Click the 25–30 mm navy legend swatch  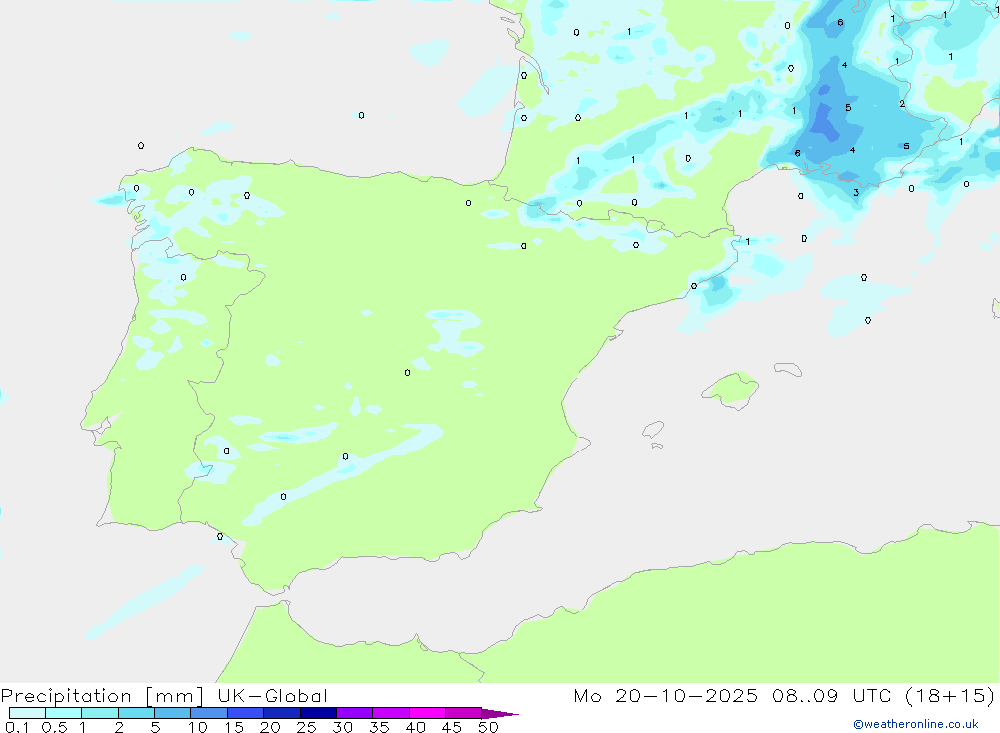tap(318, 713)
